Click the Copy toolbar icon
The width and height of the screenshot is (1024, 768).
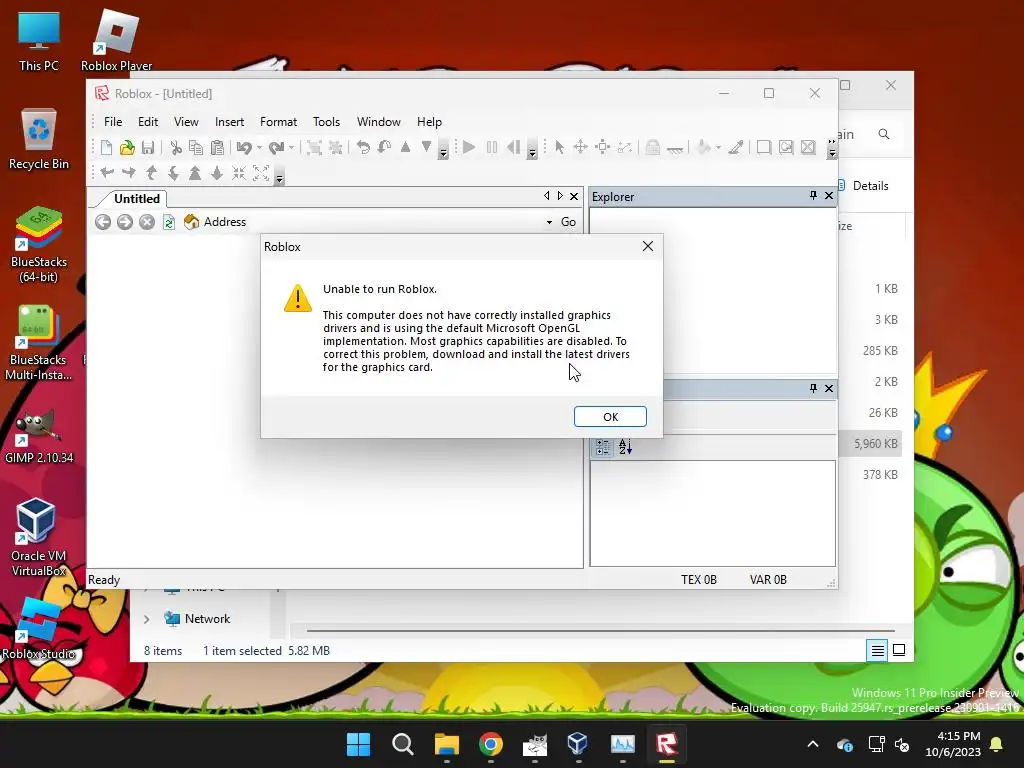pos(196,148)
